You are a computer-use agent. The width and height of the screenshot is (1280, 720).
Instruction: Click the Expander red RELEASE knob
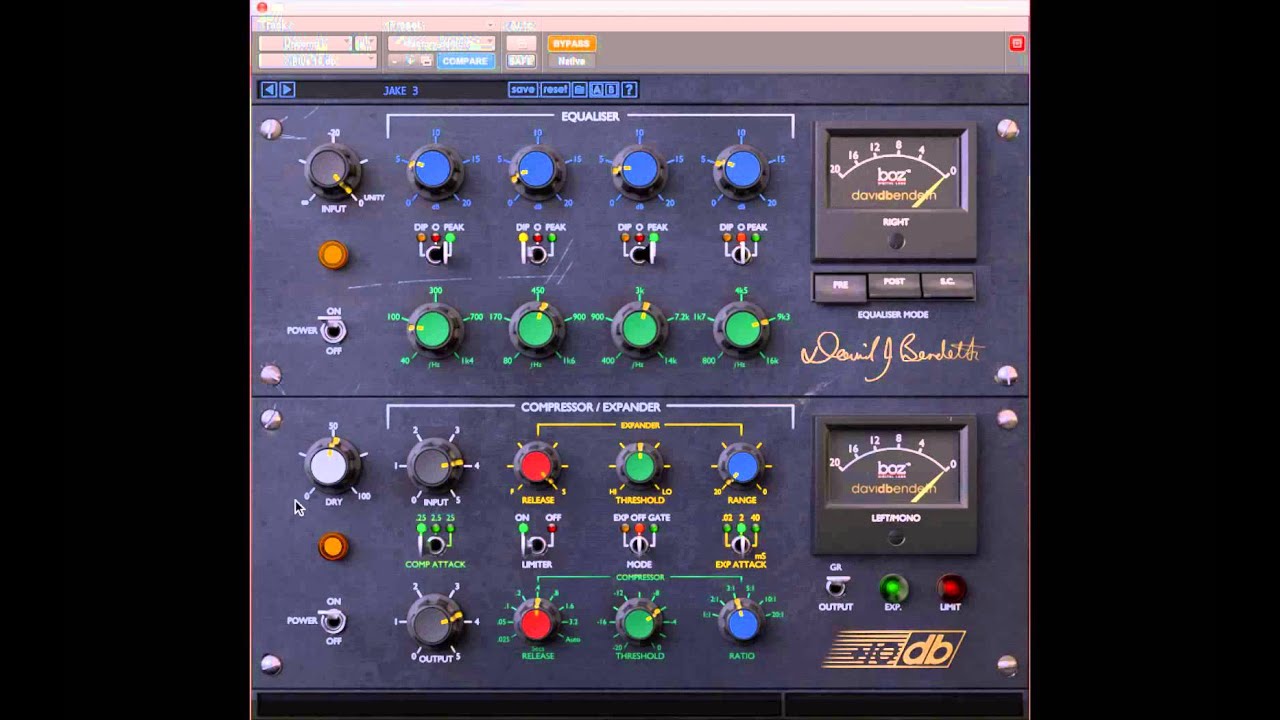537,466
